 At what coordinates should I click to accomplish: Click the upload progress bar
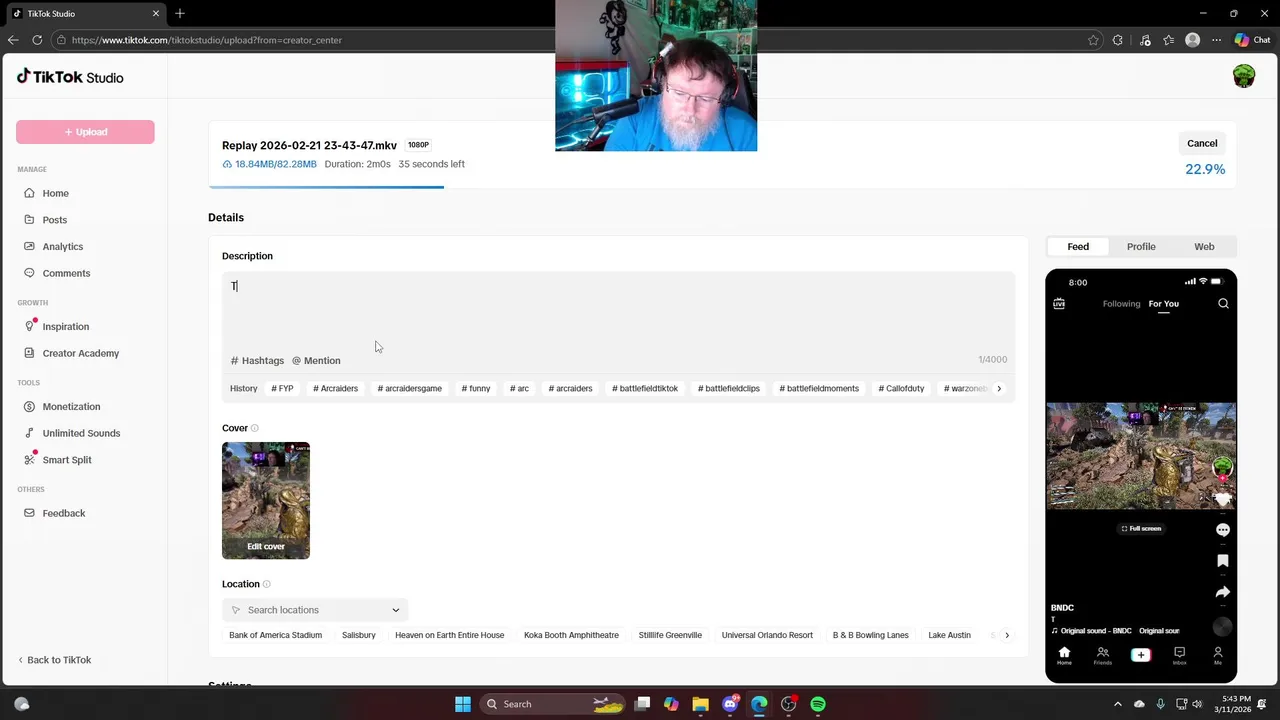pos(722,187)
